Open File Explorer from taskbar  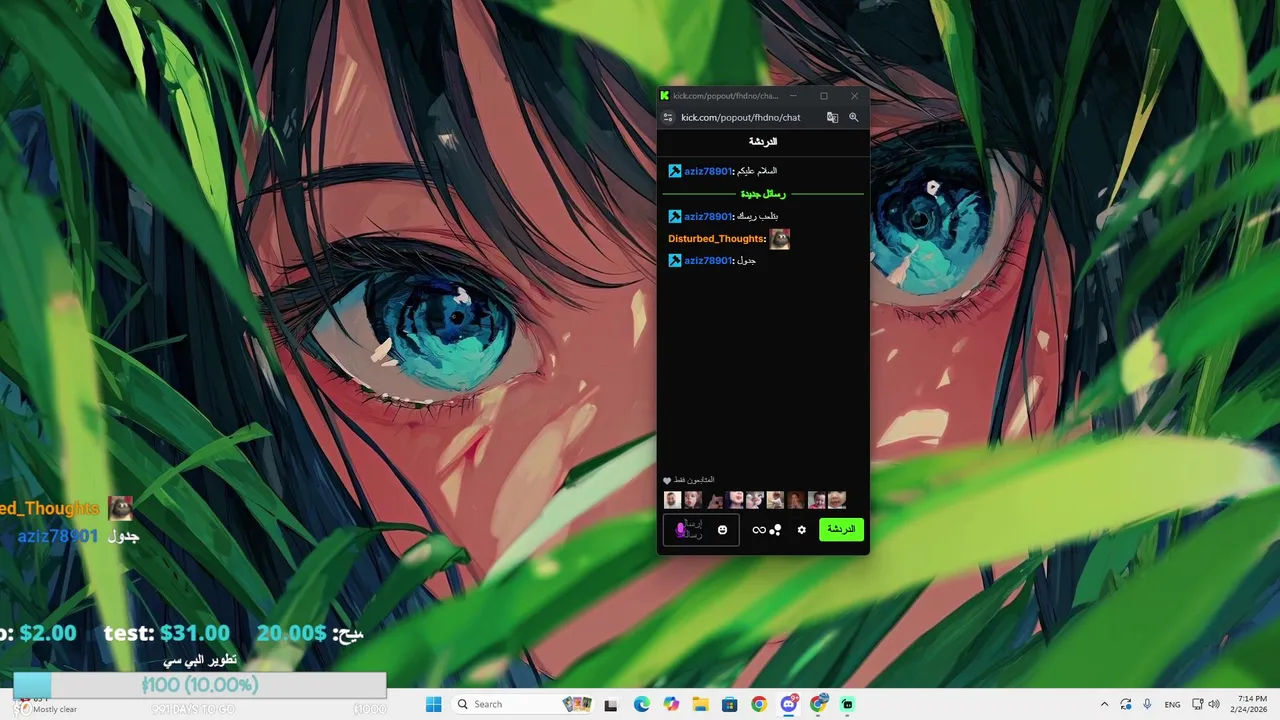point(700,705)
